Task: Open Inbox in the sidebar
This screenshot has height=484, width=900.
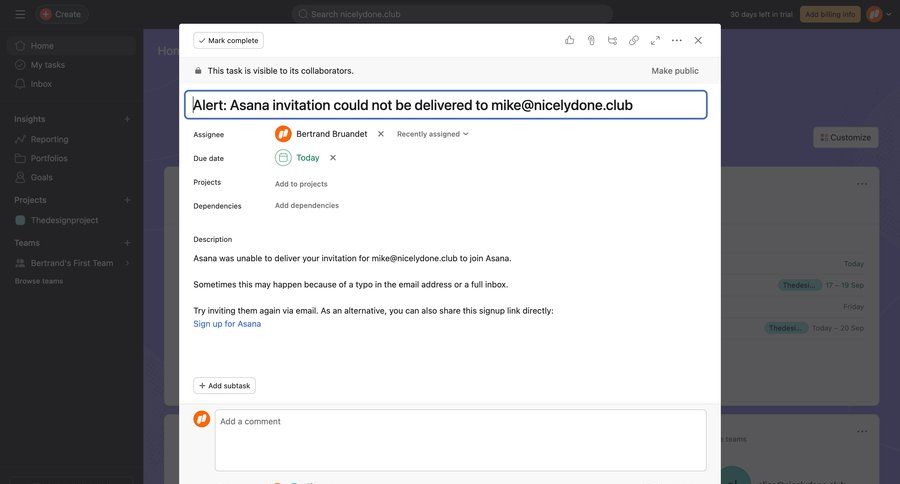Action: point(71,84)
